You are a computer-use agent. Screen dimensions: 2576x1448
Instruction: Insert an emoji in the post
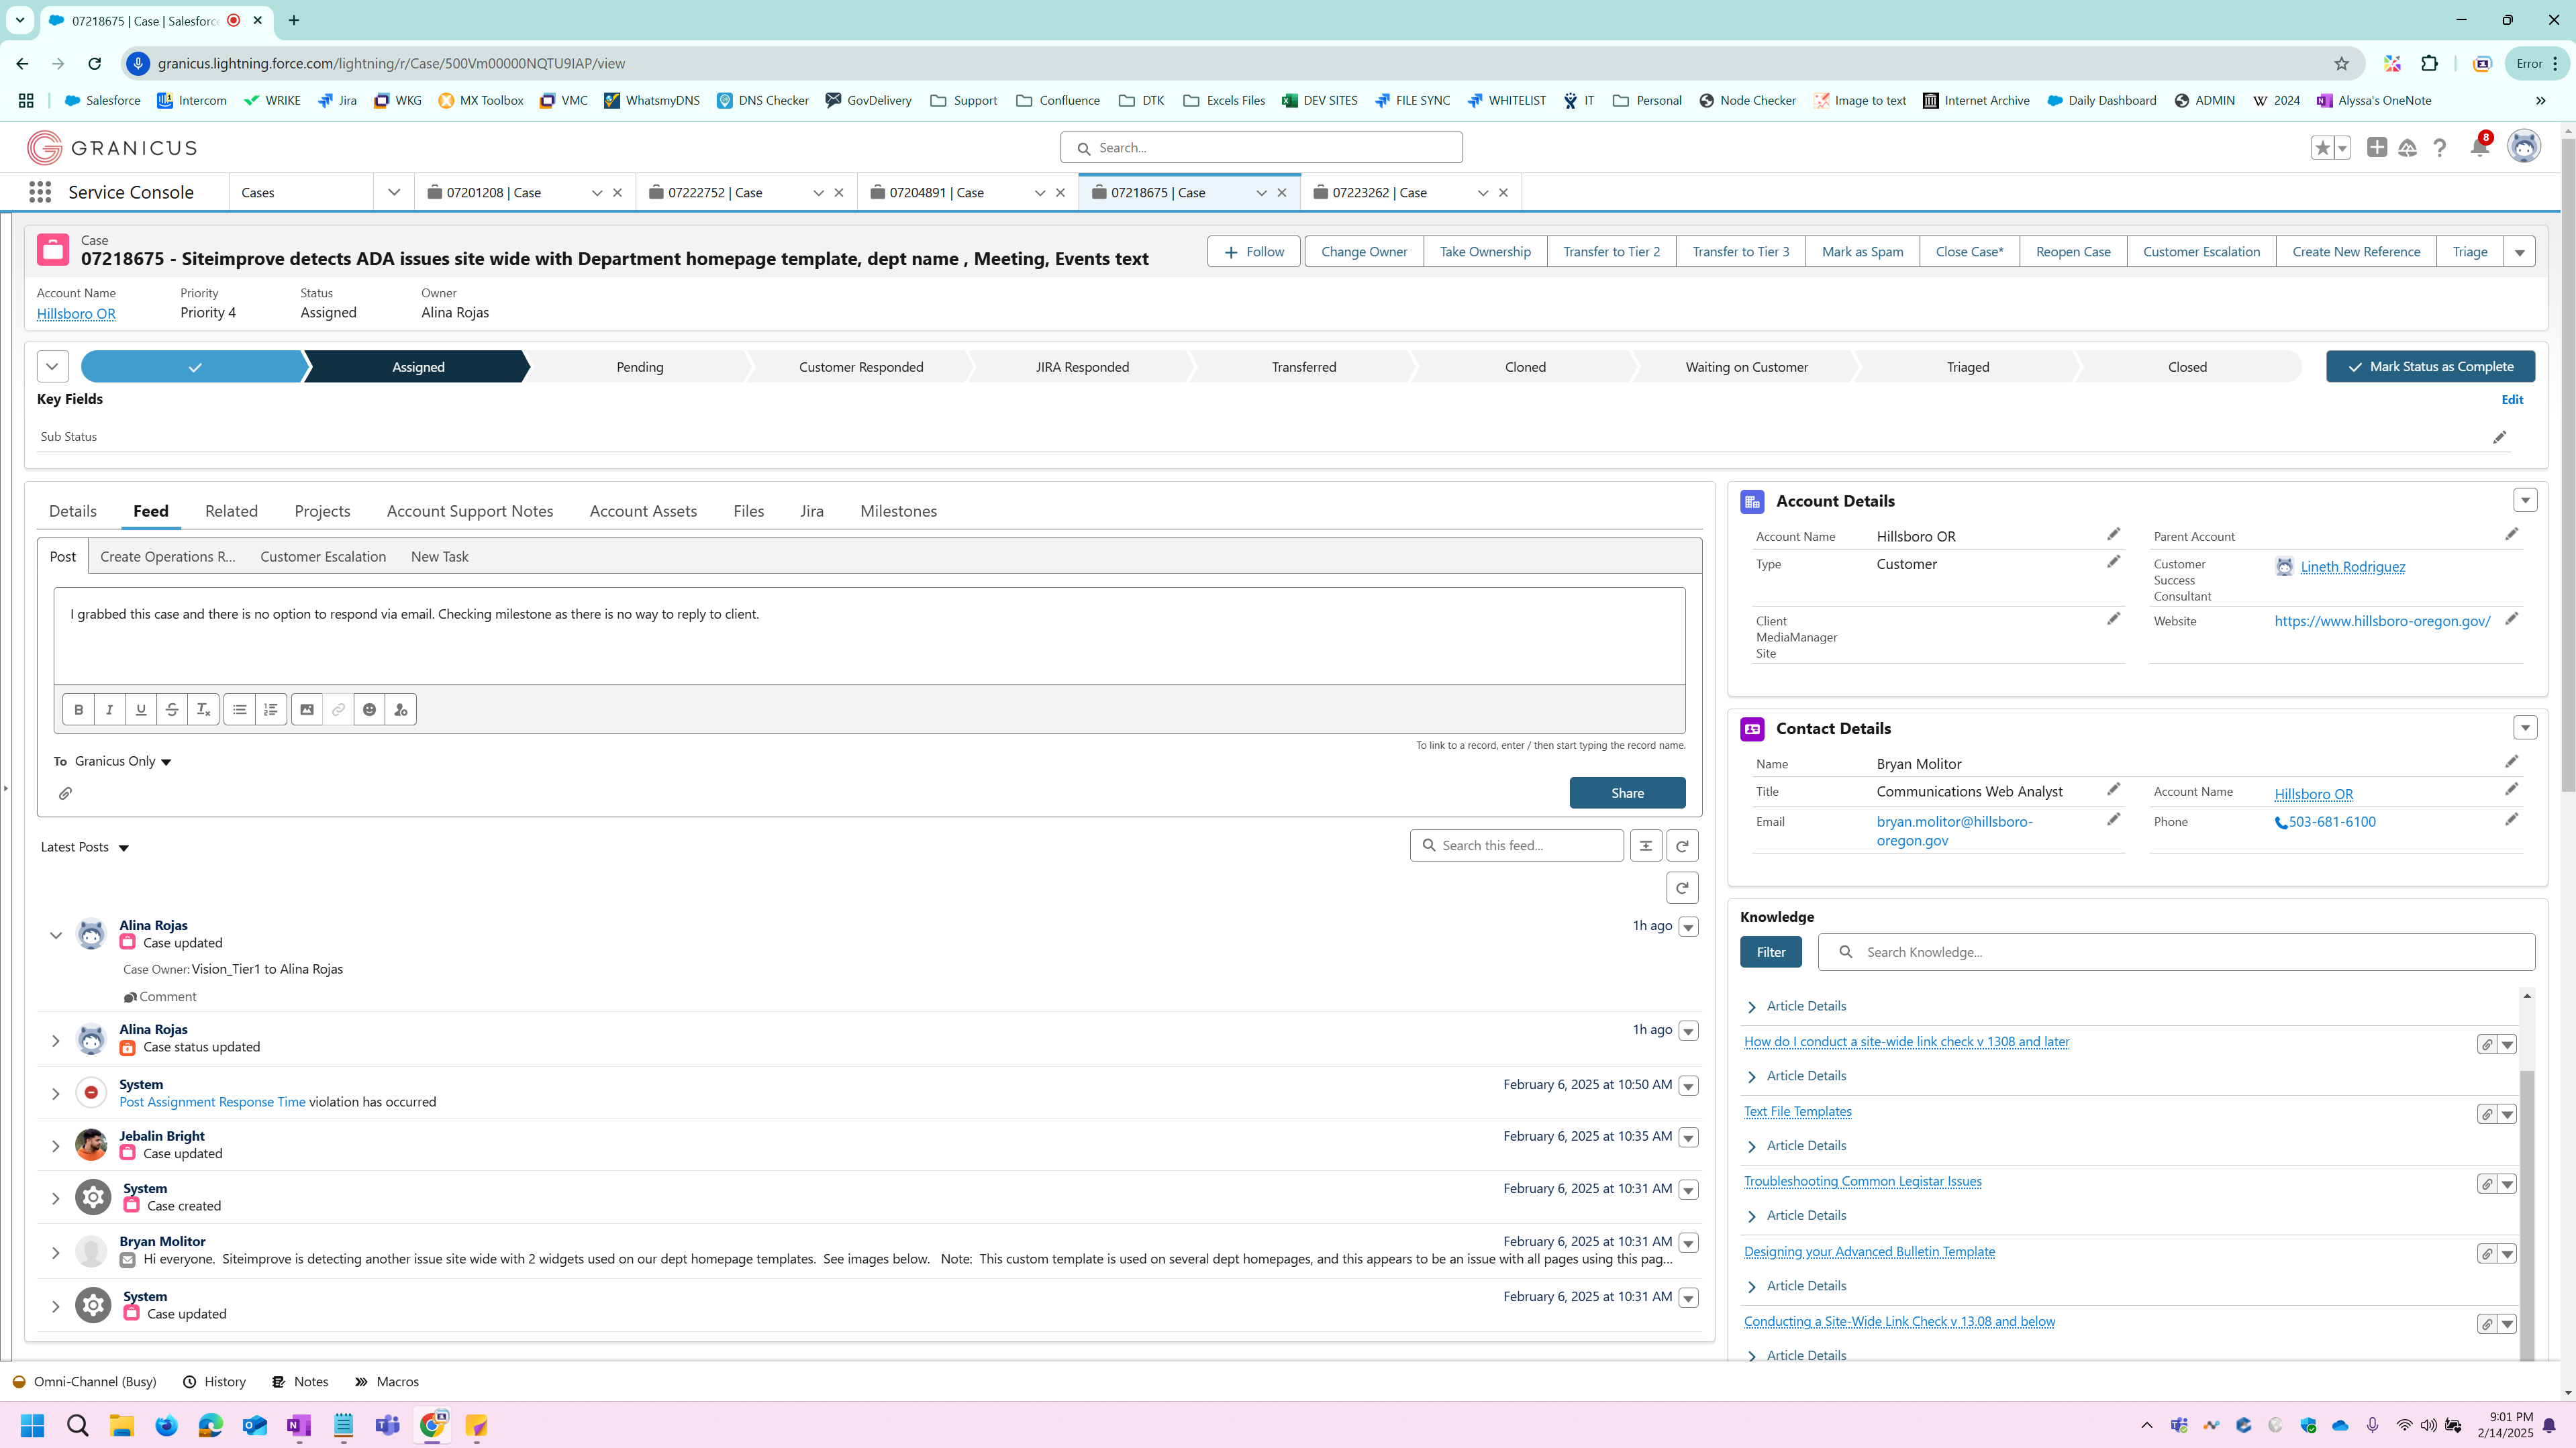click(x=369, y=709)
